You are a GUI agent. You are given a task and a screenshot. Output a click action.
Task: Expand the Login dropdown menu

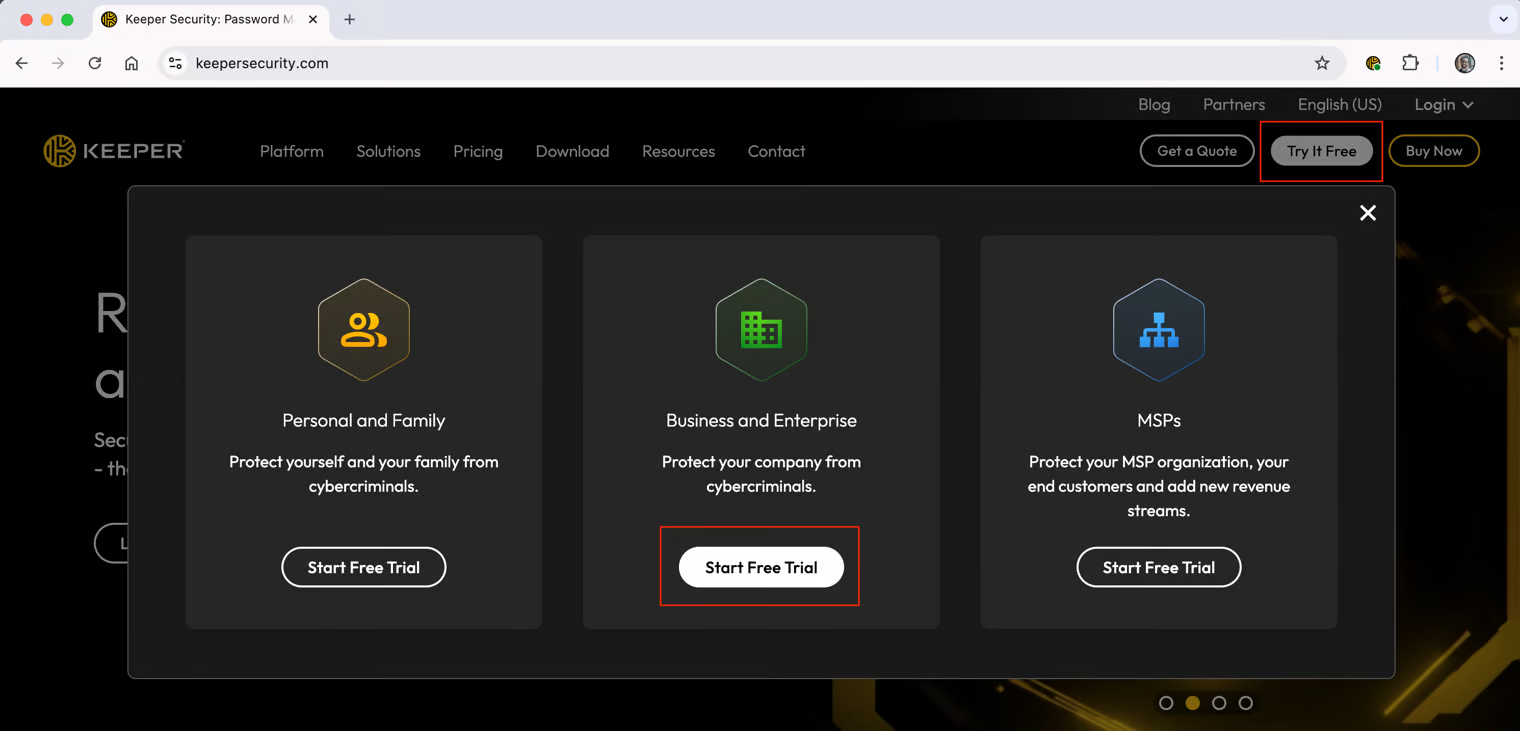[1443, 104]
